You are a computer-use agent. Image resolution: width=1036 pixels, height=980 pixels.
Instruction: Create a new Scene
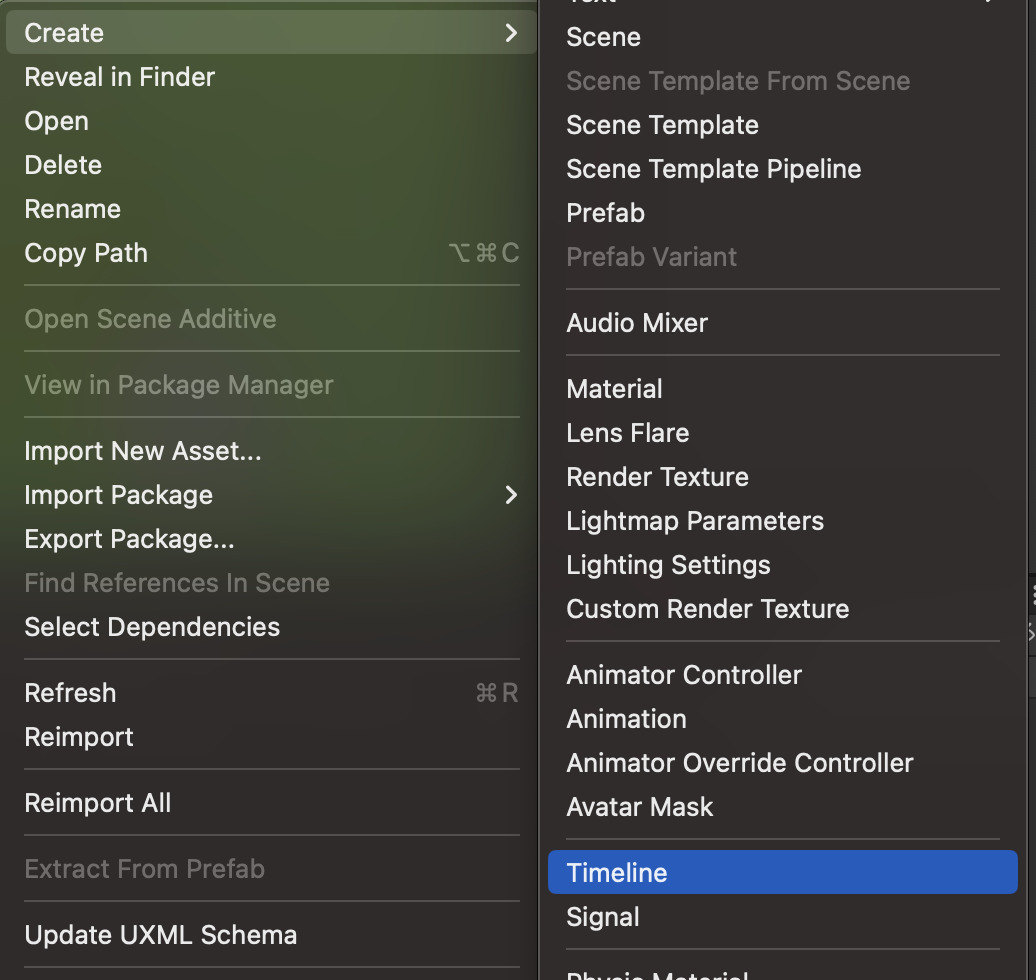tap(603, 37)
